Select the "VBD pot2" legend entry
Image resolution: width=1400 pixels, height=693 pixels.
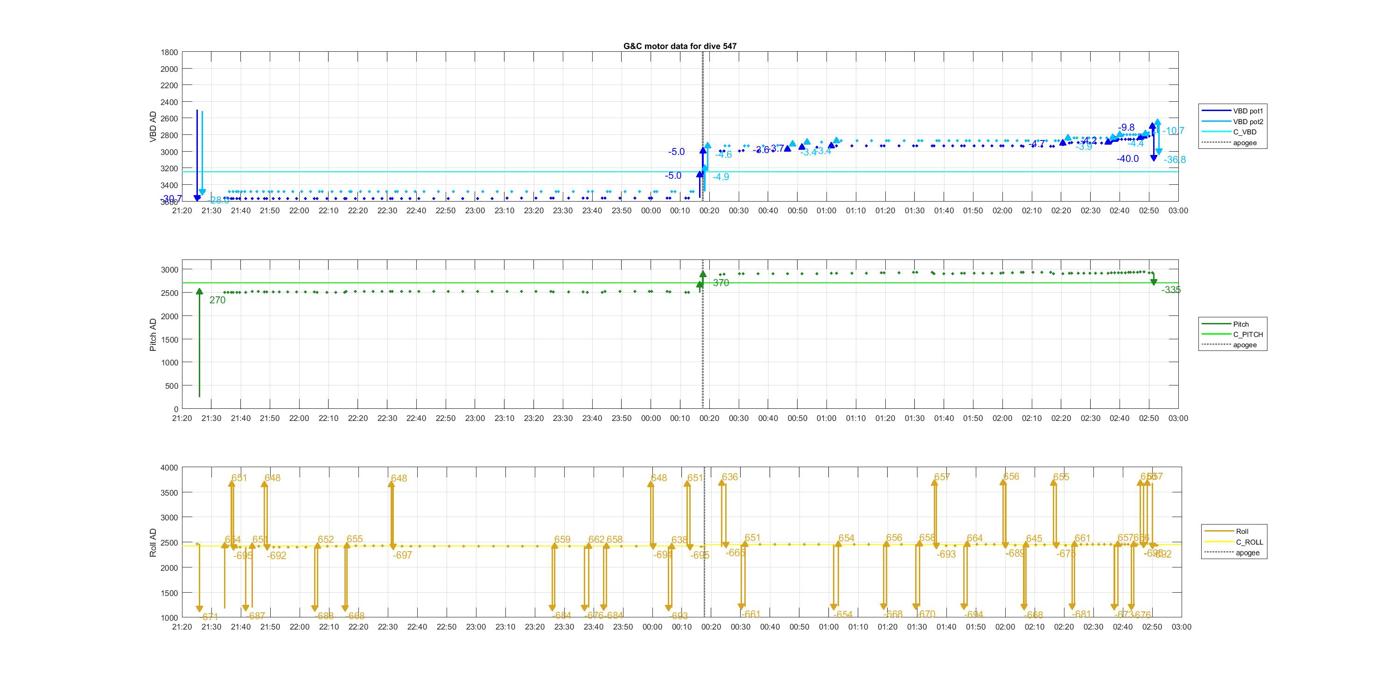click(1248, 121)
